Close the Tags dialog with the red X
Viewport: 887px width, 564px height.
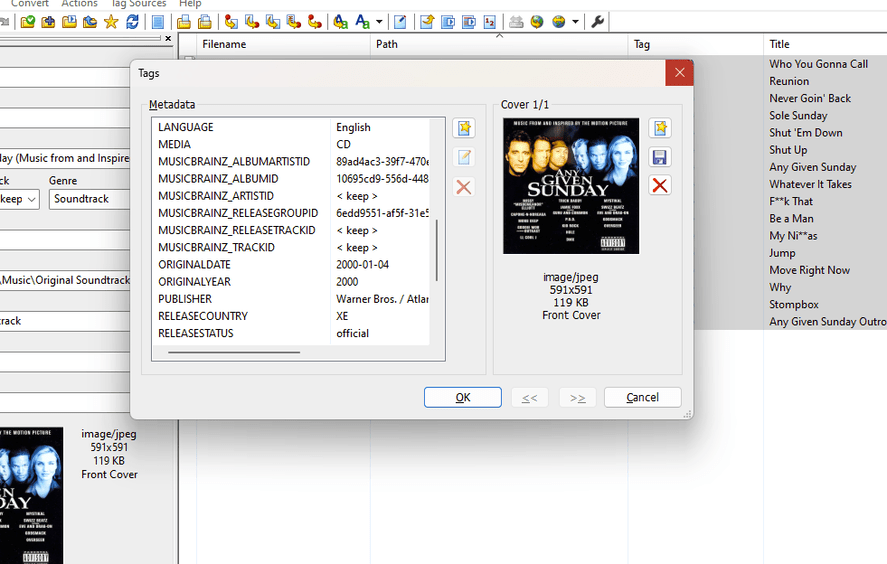pos(679,73)
